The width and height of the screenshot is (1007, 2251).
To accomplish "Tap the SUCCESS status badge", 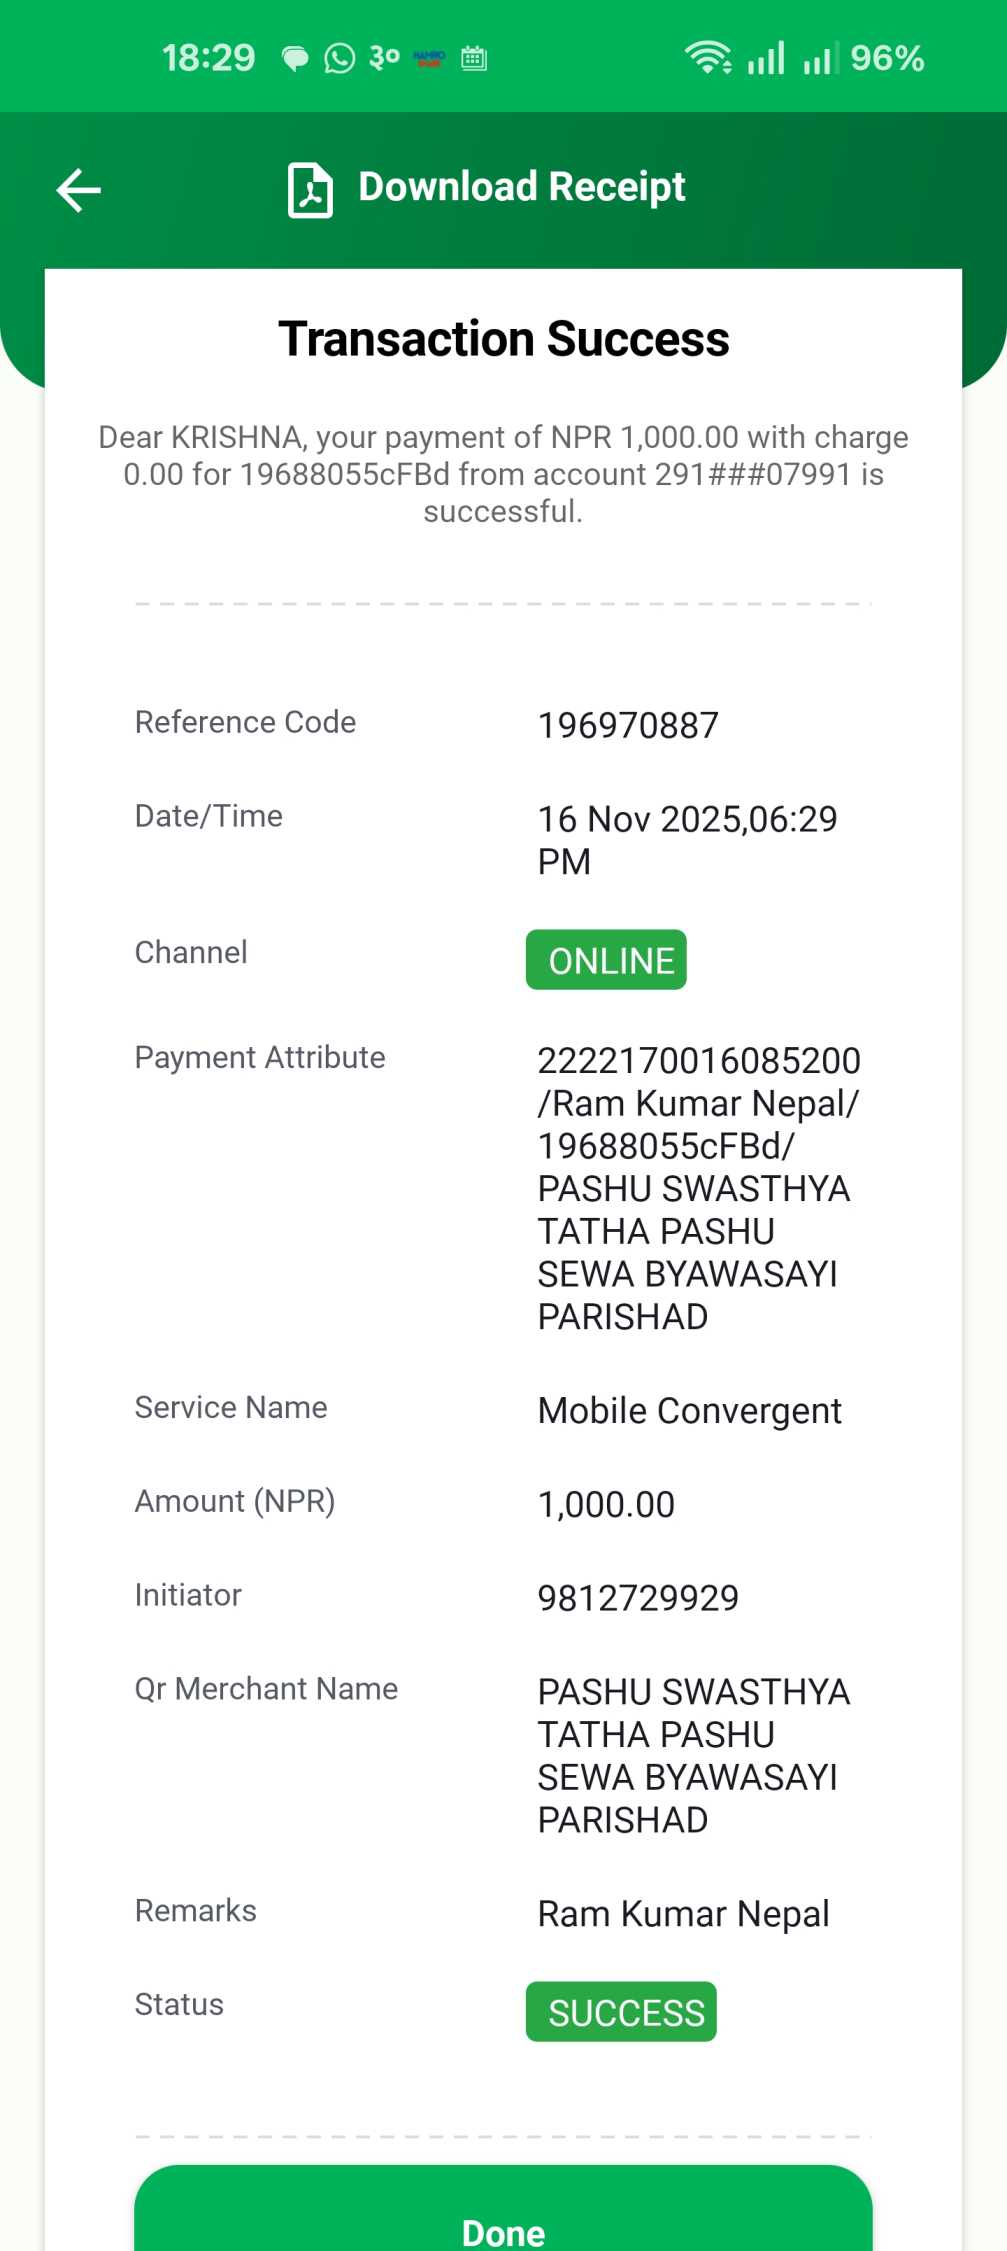I will [x=621, y=2012].
